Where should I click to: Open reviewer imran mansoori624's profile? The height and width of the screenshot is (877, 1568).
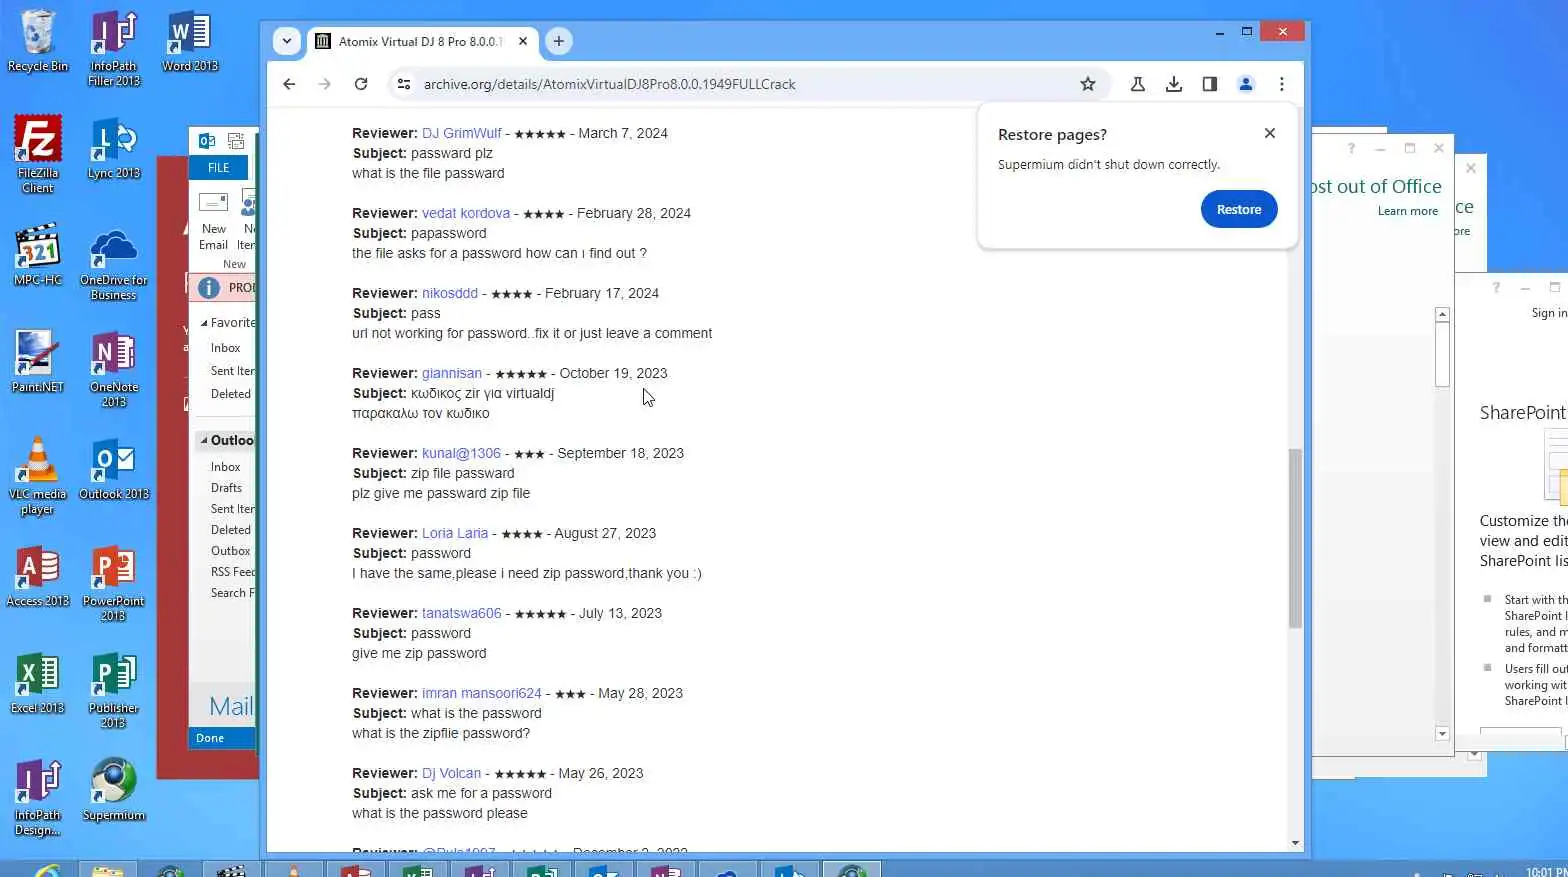click(x=482, y=693)
